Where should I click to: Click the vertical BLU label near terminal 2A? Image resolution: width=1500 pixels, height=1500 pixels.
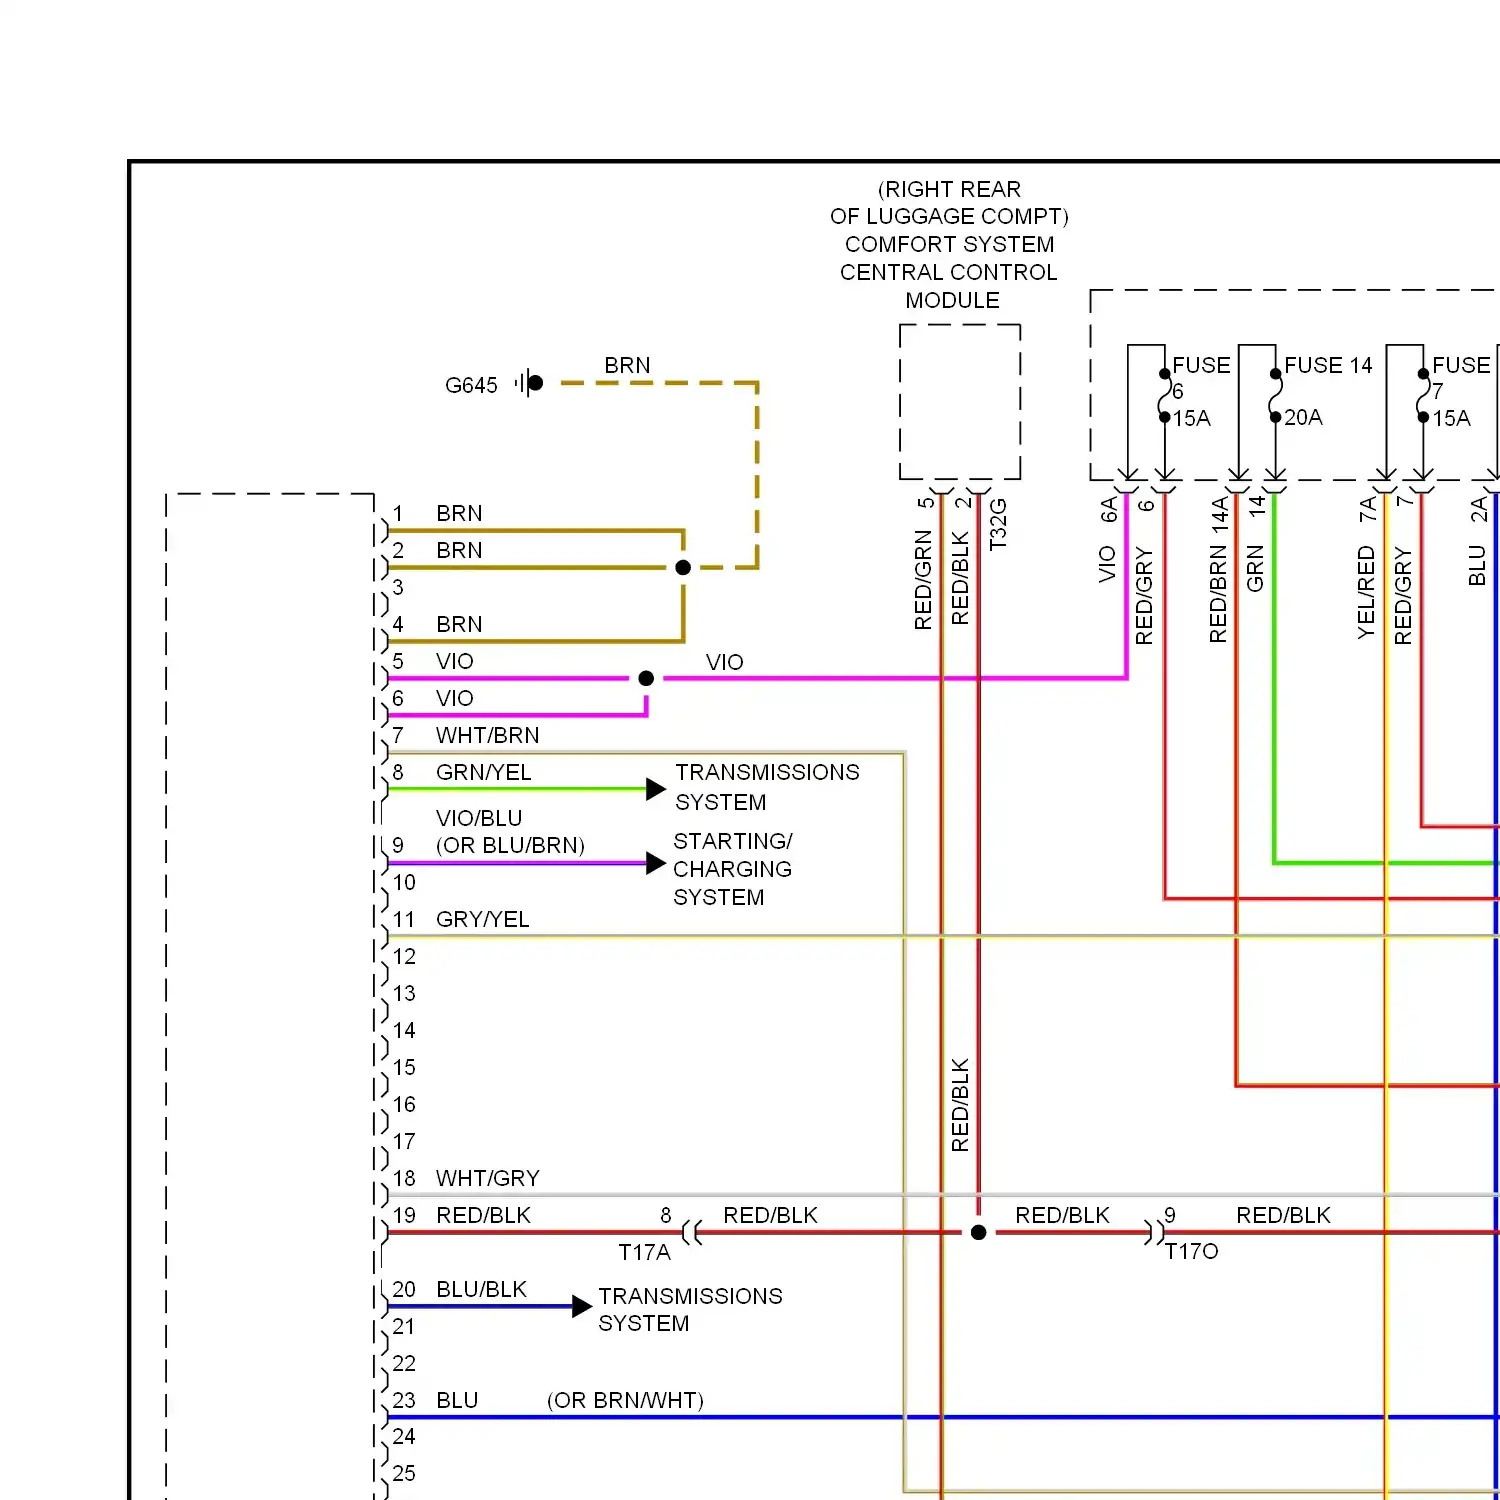tap(1477, 566)
